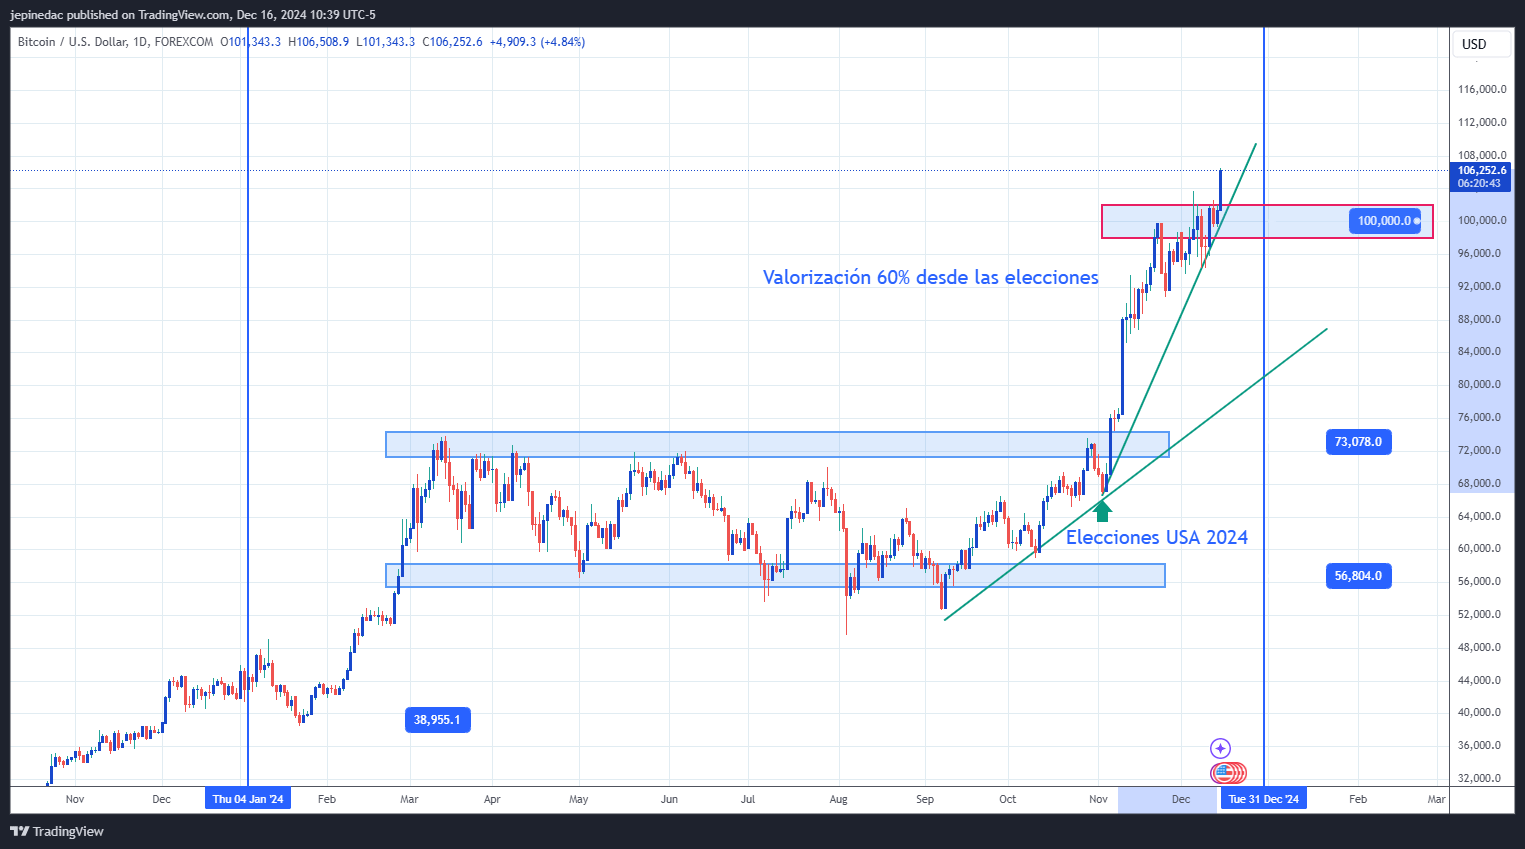Select the green up arrow marker
1525x849 pixels.
(x=1102, y=511)
